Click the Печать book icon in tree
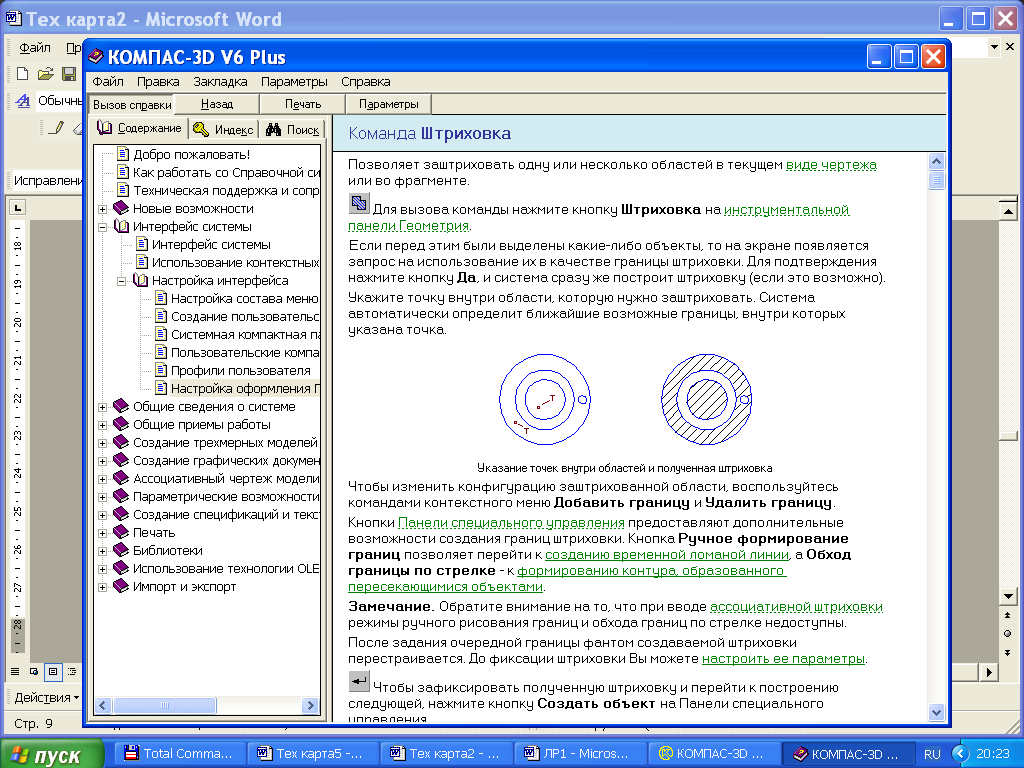 tap(121, 532)
